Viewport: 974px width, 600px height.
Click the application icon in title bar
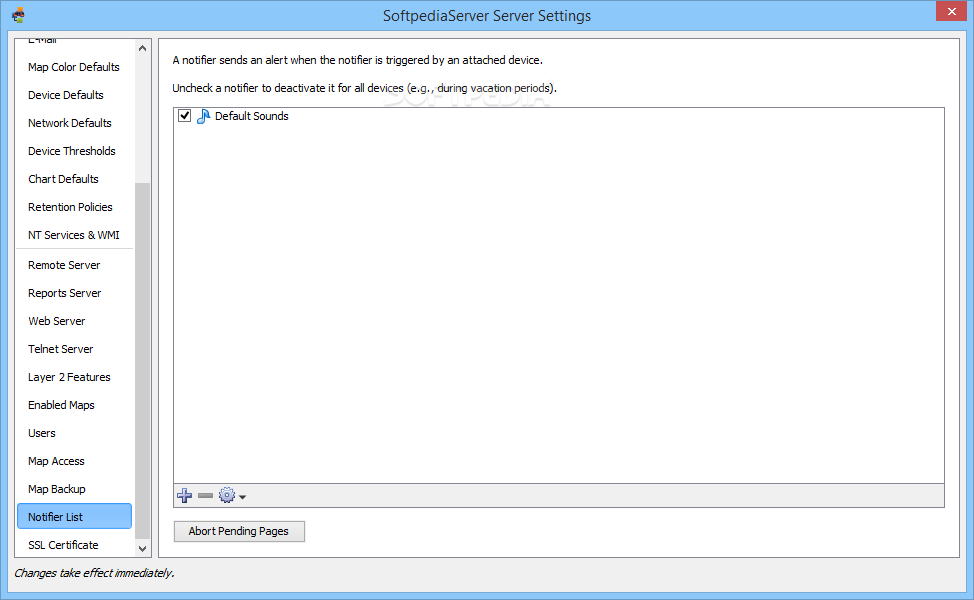18,15
